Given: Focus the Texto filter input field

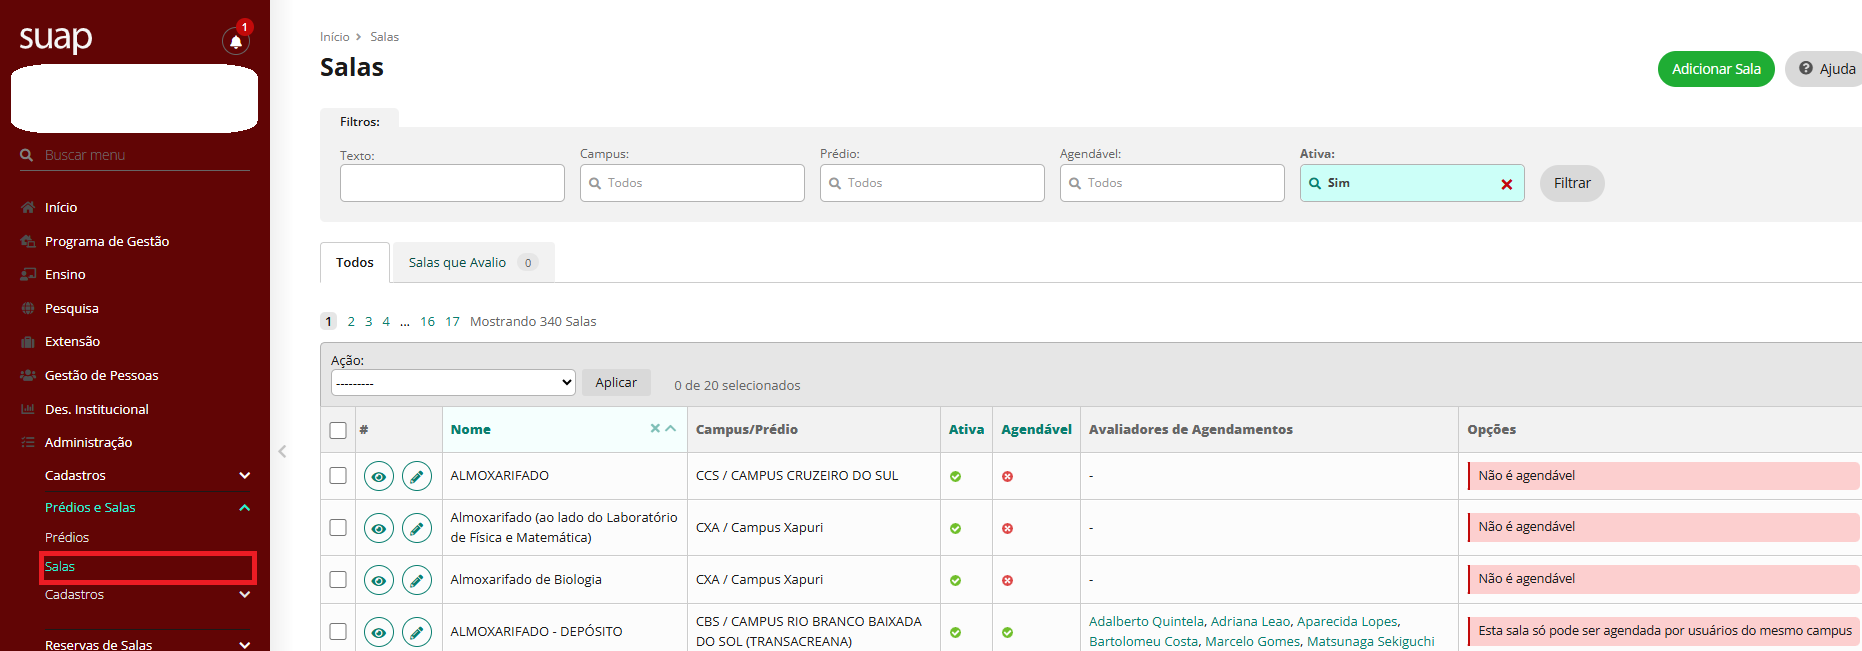Looking at the screenshot, I should pos(452,183).
